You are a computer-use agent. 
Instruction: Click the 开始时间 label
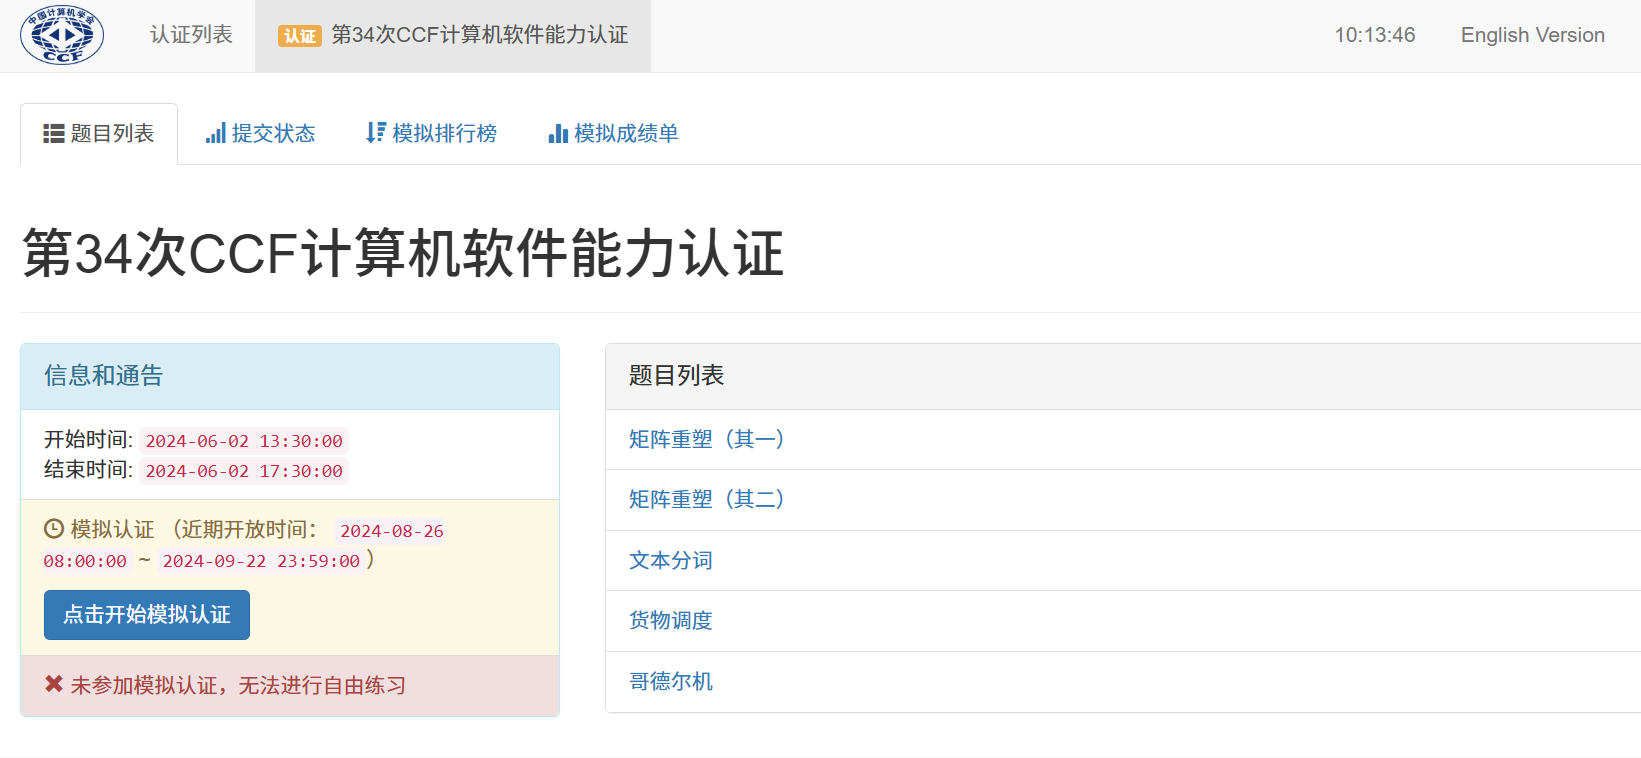(88, 440)
